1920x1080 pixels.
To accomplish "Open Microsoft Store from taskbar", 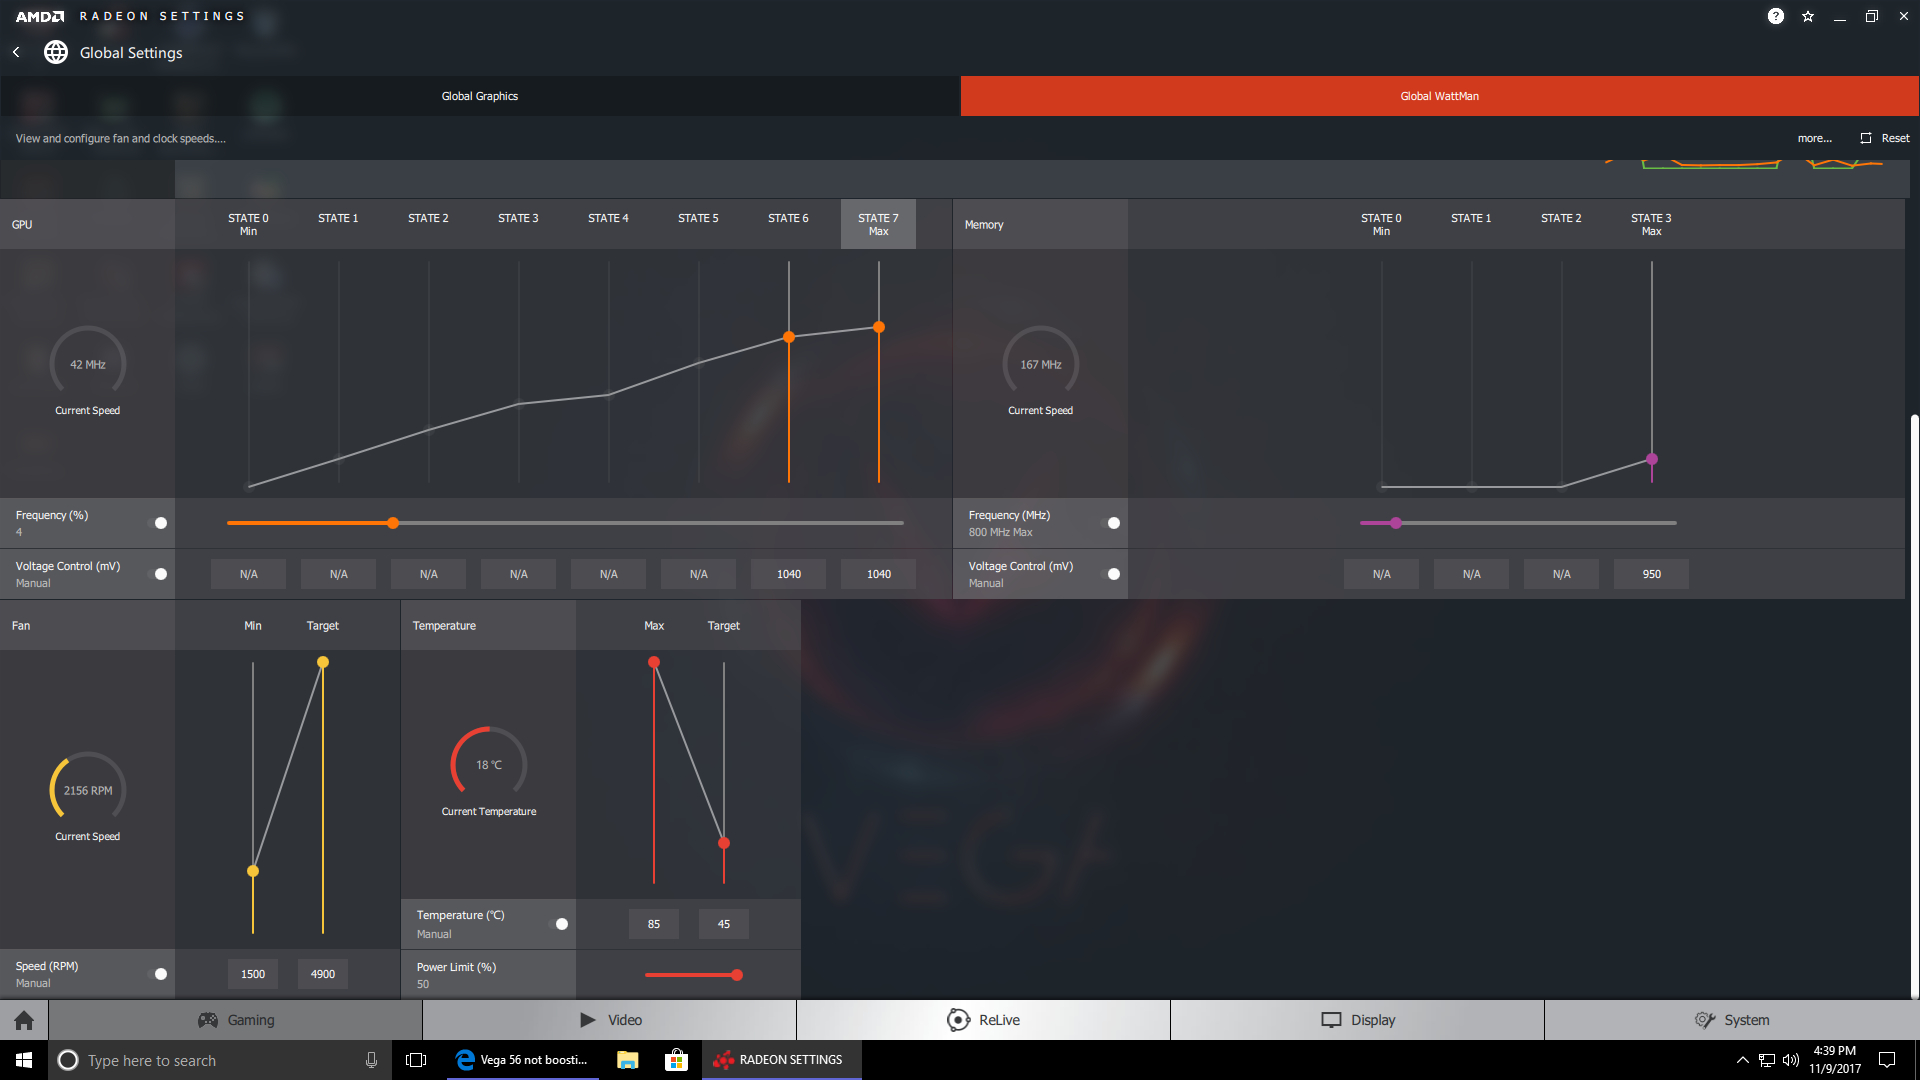I will pyautogui.click(x=677, y=1060).
